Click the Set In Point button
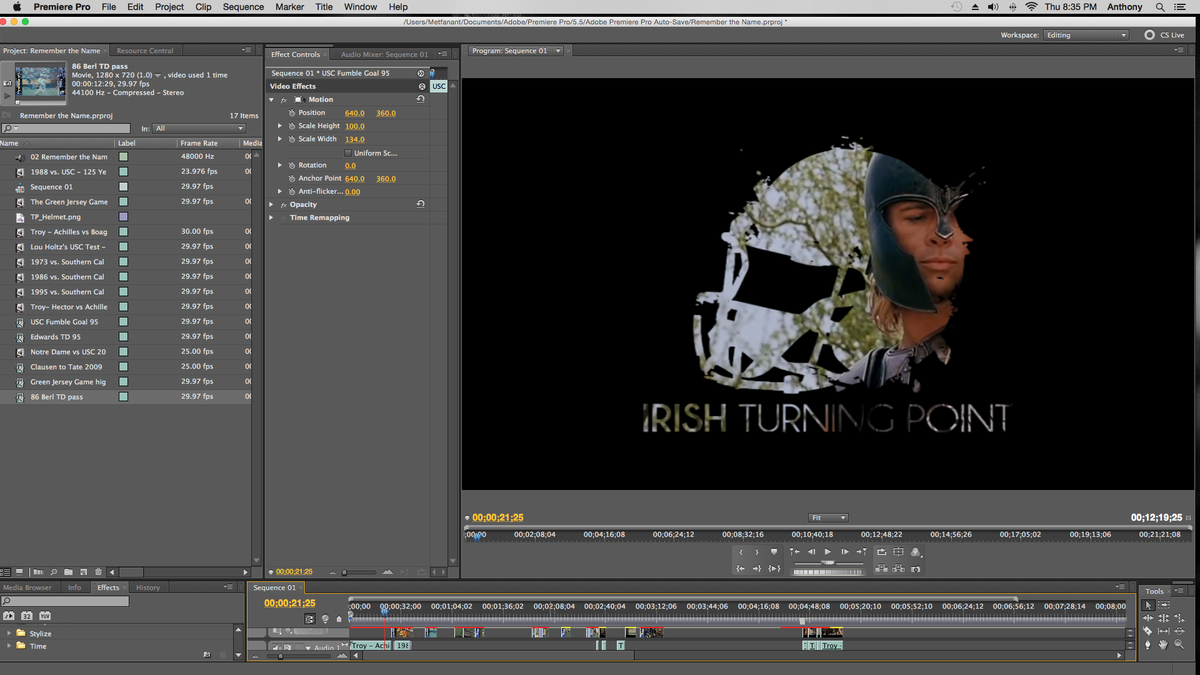The width and height of the screenshot is (1200, 675). coord(741,552)
